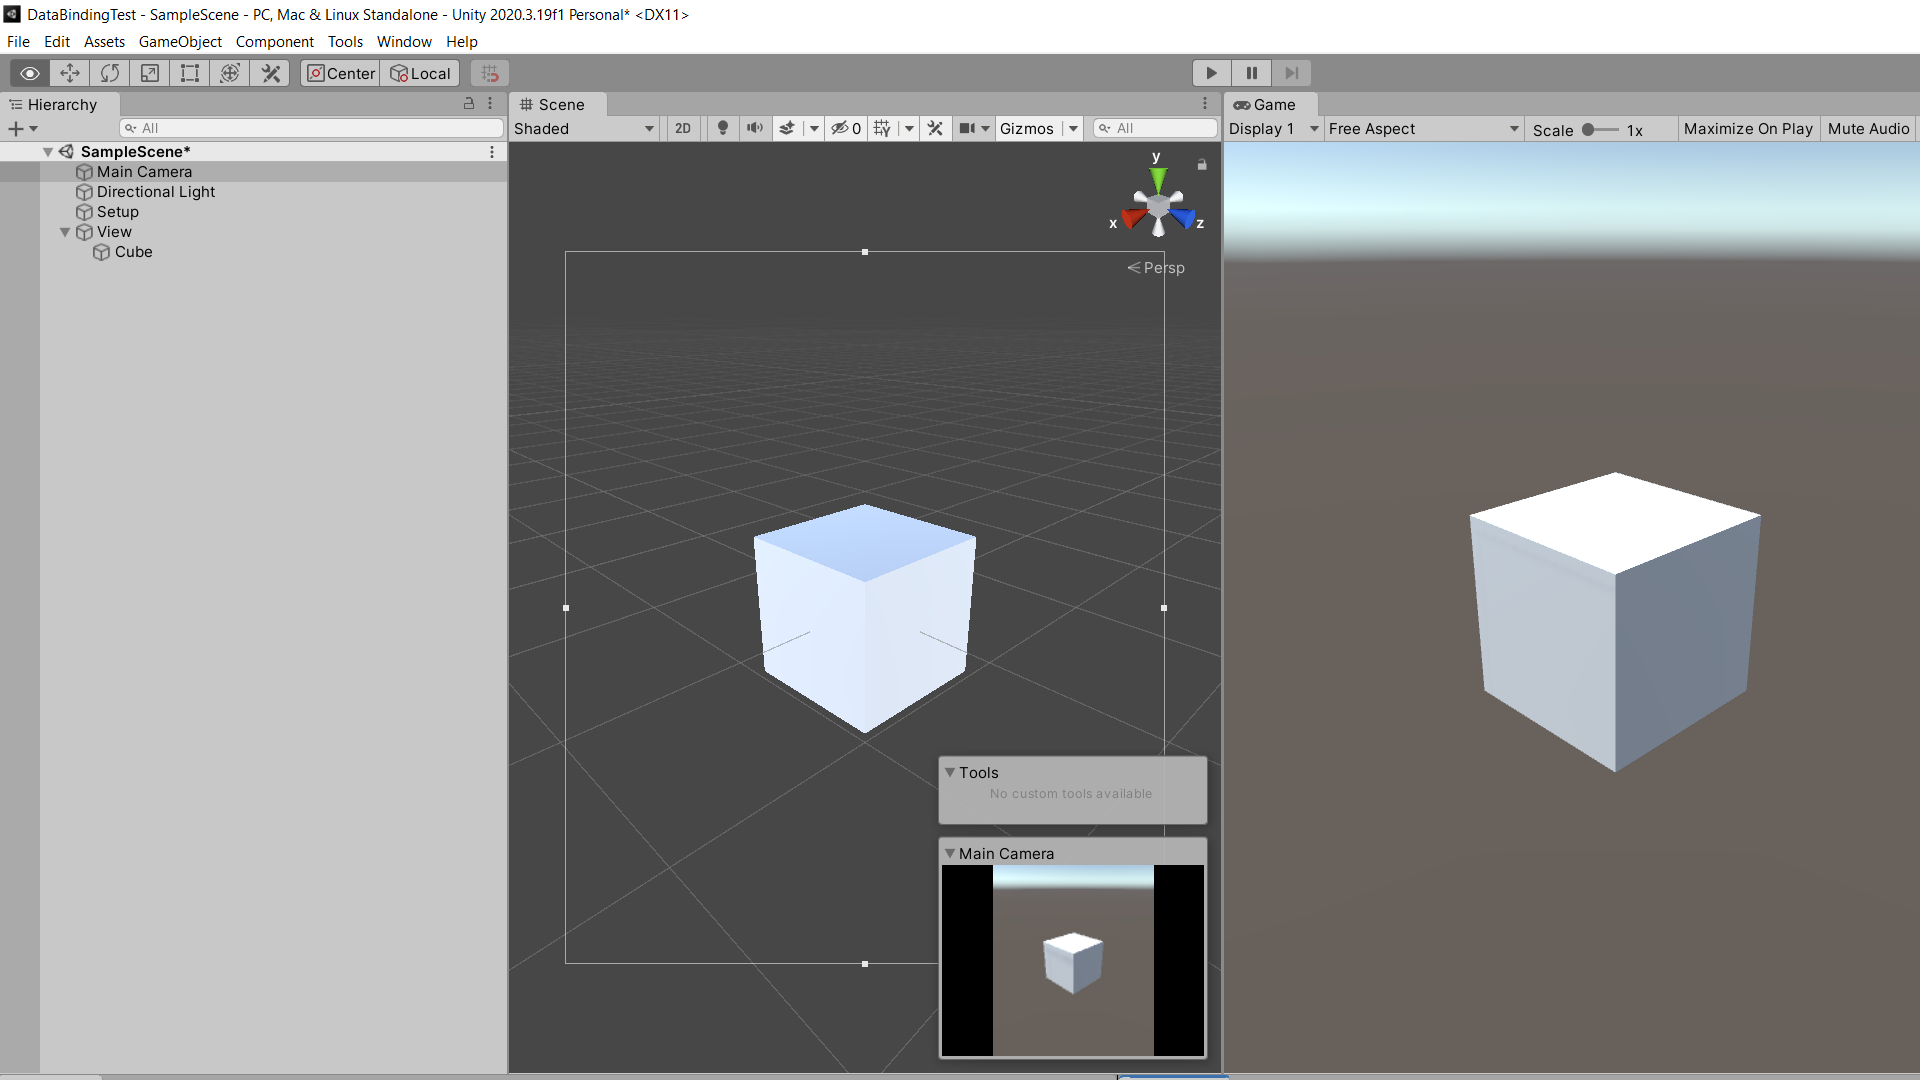Open the custom editor tools icon

pos(270,73)
